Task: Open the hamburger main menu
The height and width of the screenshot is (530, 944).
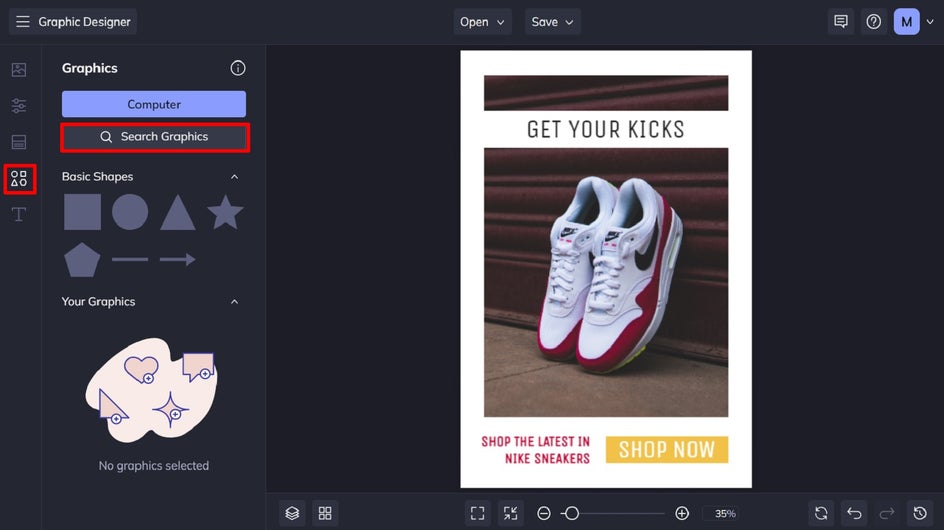Action: pos(23,22)
